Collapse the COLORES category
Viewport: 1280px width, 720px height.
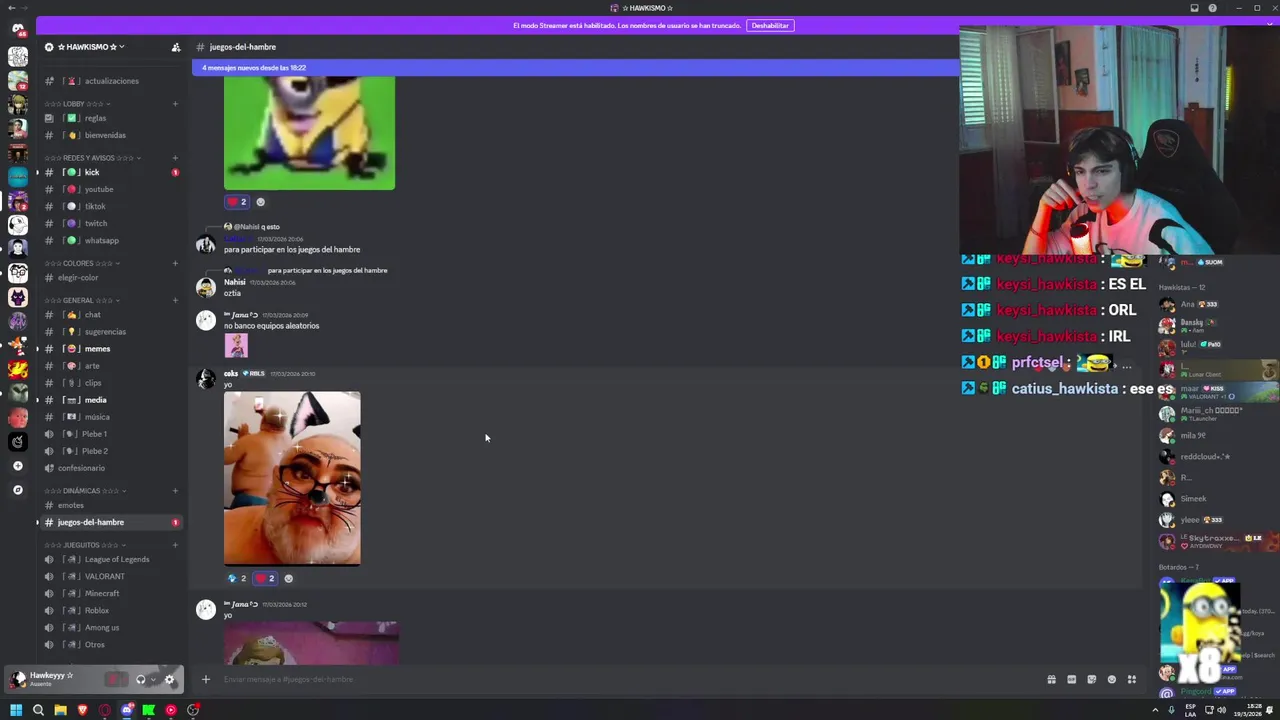[82, 264]
